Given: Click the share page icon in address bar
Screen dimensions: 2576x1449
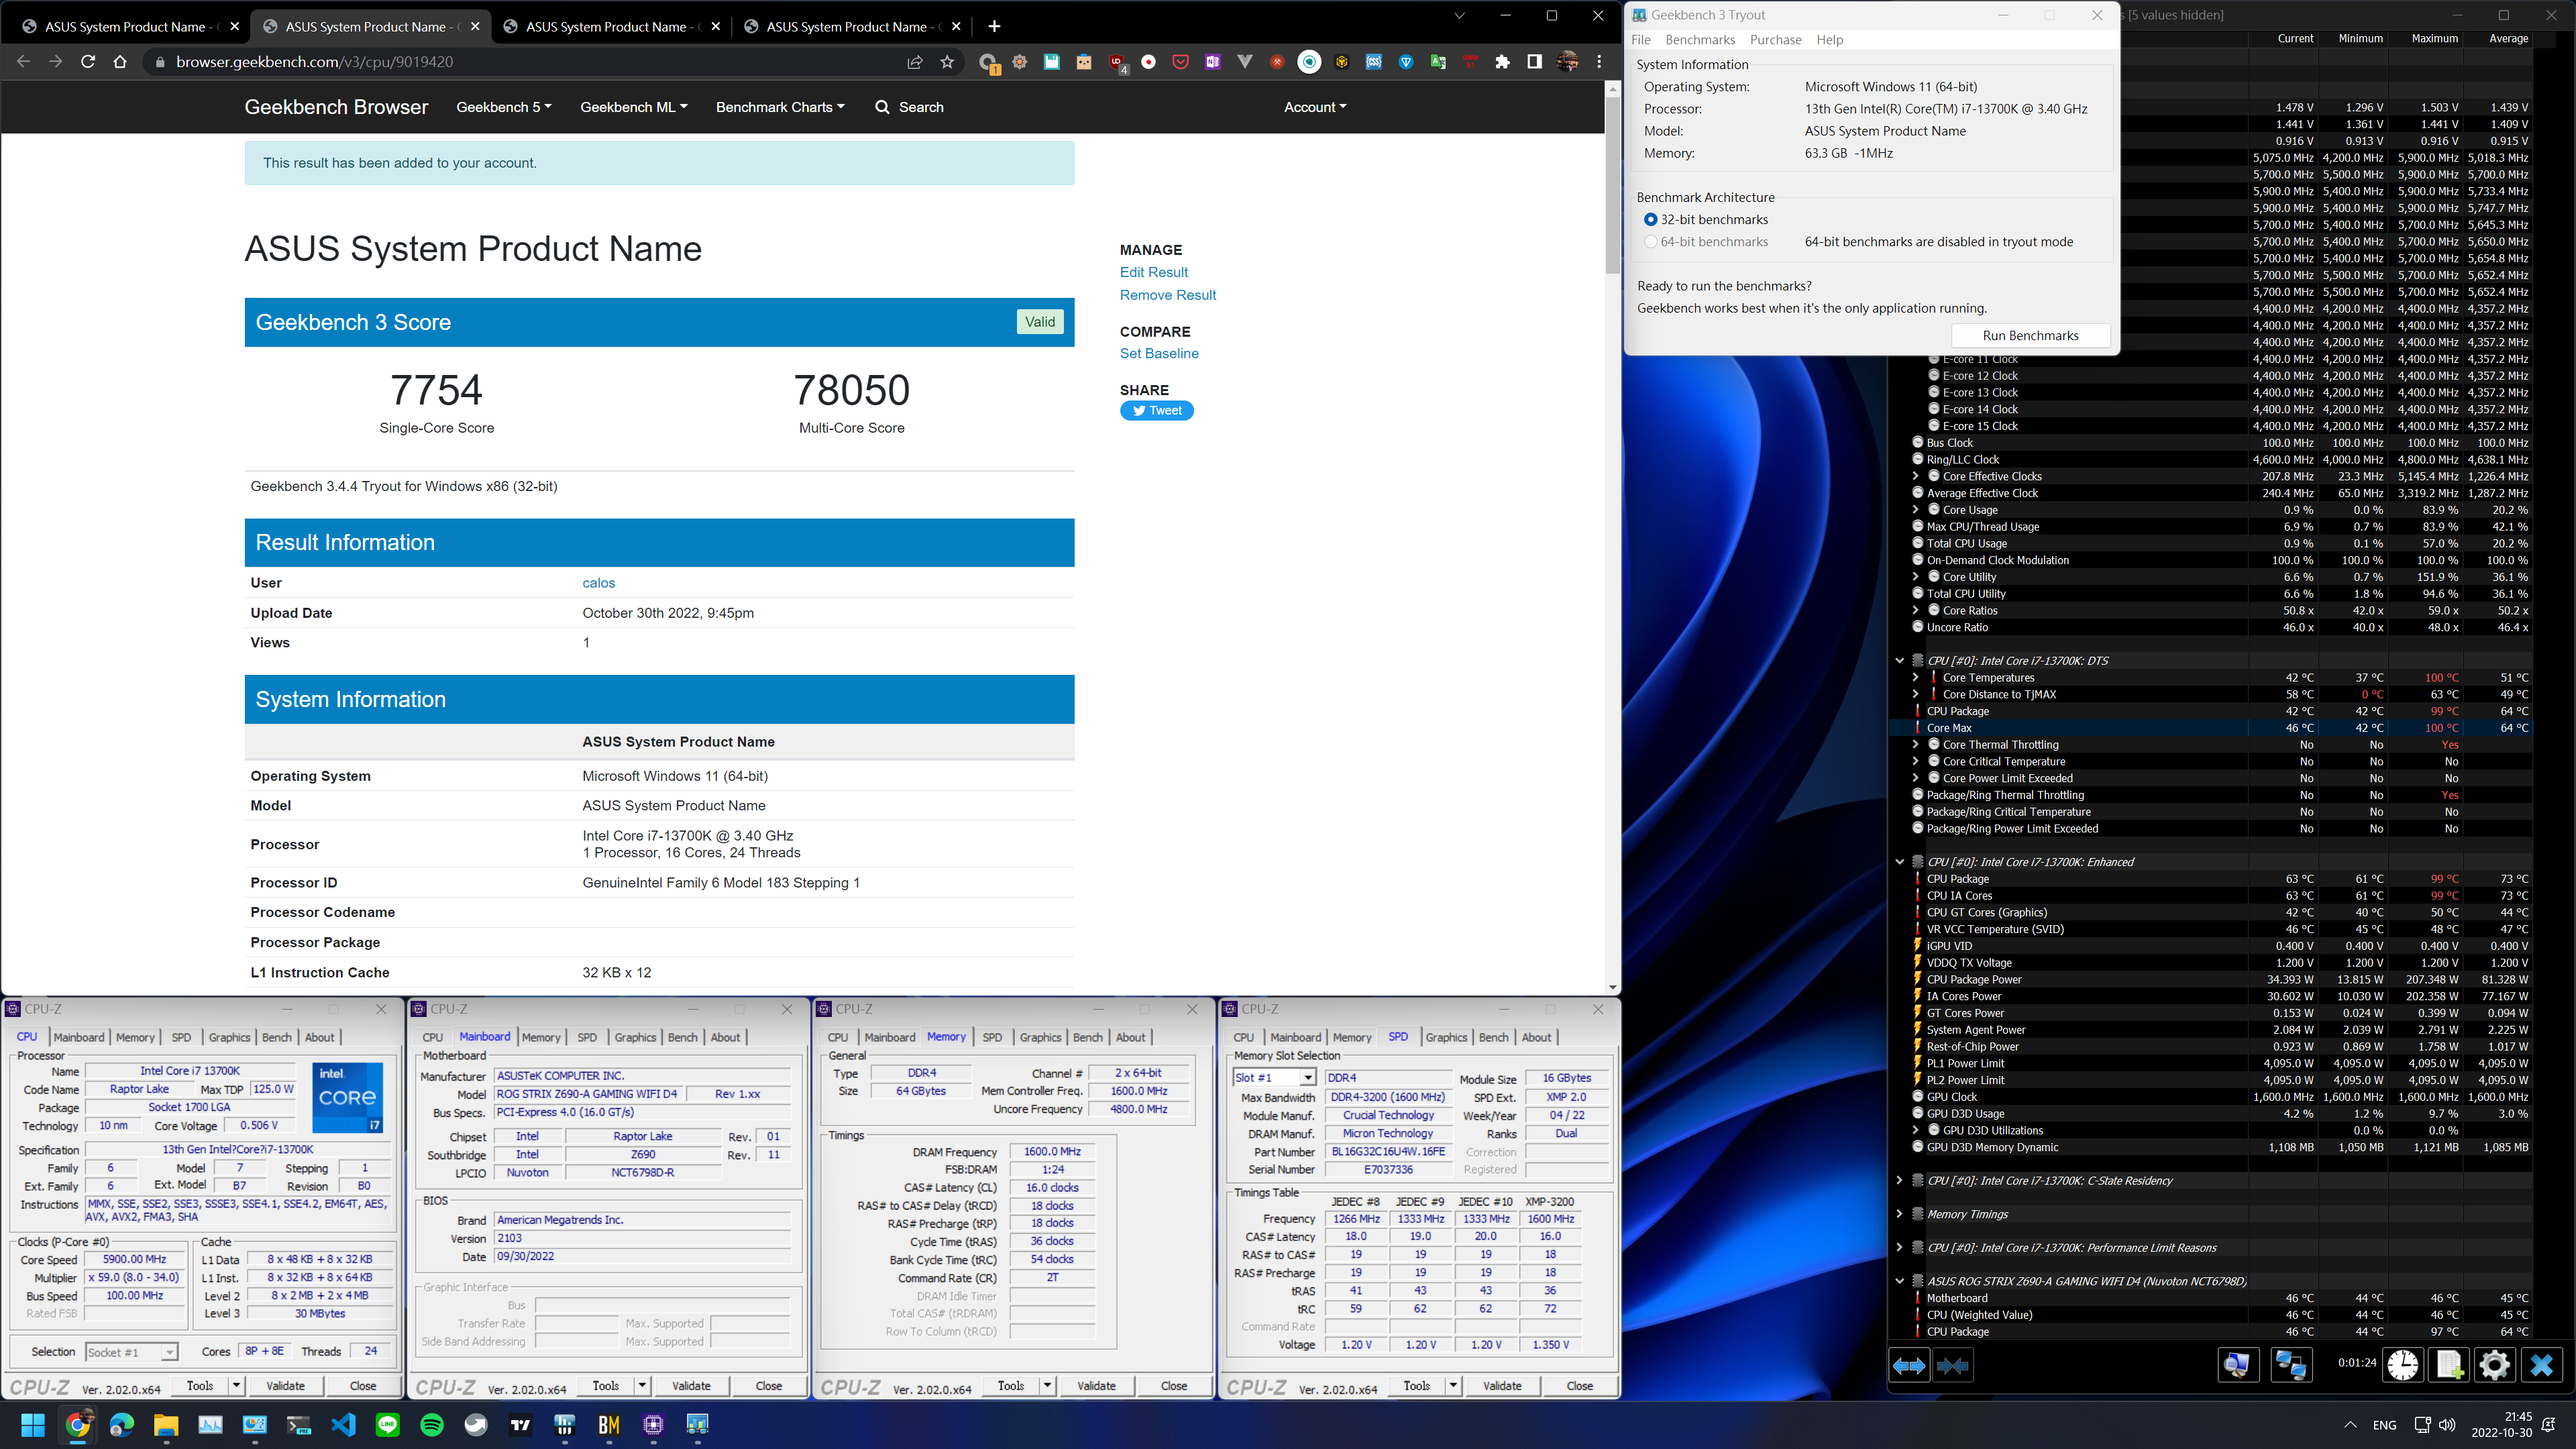Looking at the screenshot, I should point(914,62).
